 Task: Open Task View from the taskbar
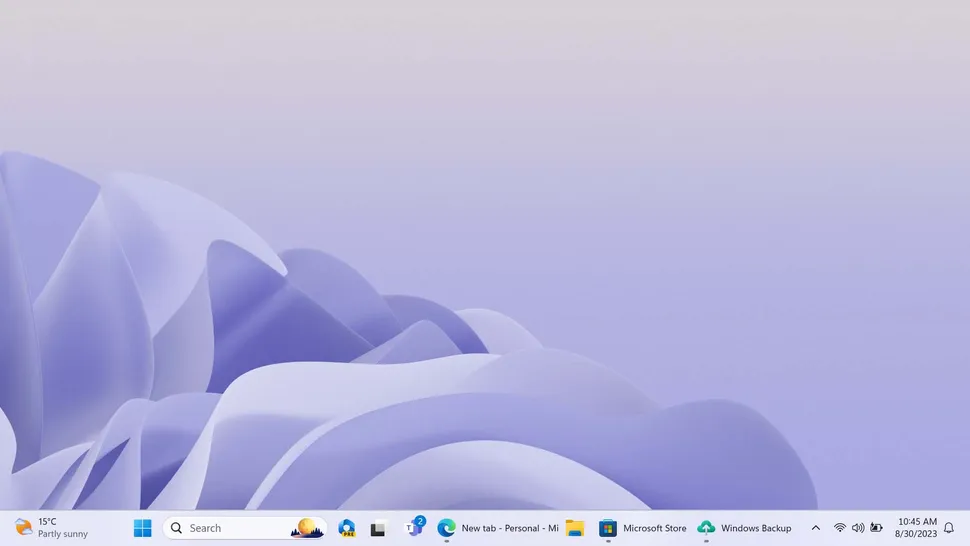tap(378, 529)
